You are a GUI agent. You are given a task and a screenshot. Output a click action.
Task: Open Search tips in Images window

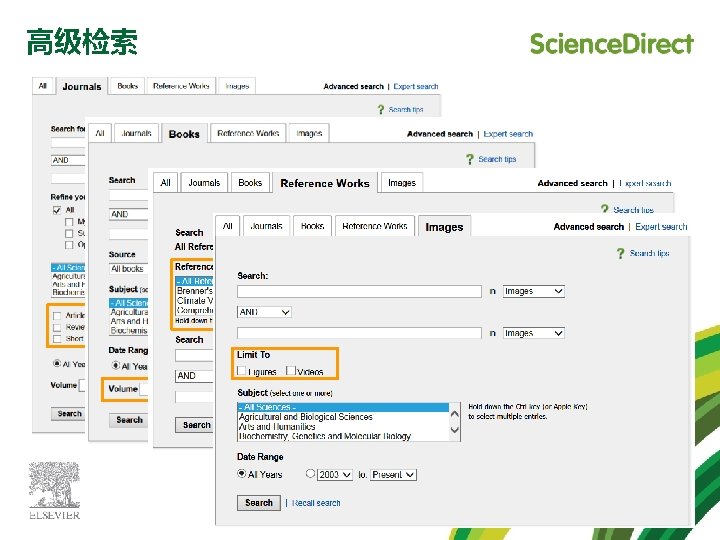pyautogui.click(x=649, y=253)
